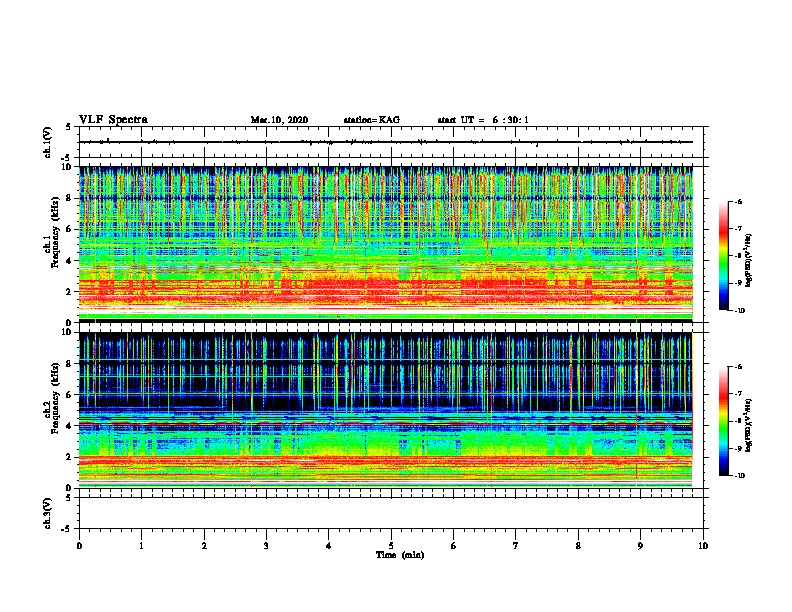Click time axis tick label "5"
This screenshot has height=612, width=792.
[391, 546]
